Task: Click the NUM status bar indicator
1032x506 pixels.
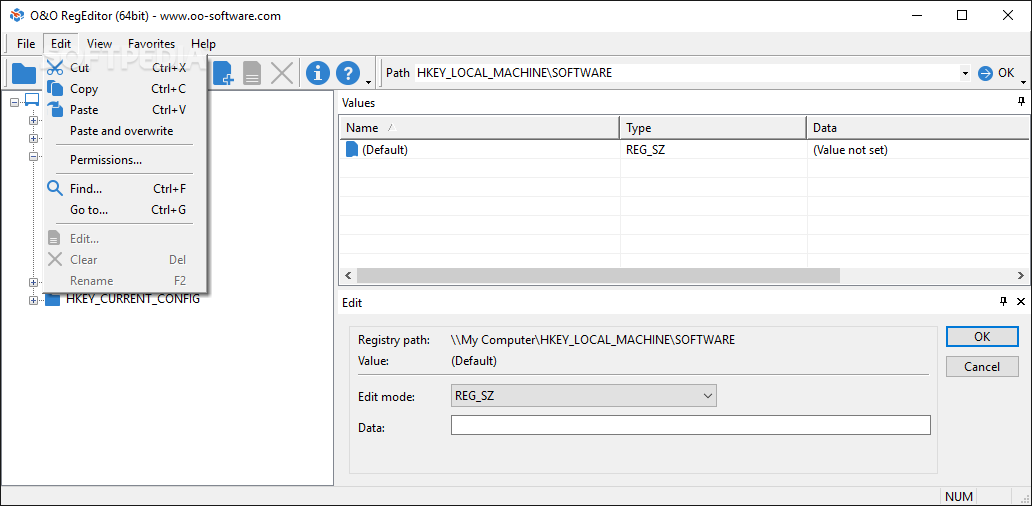Action: (x=958, y=496)
